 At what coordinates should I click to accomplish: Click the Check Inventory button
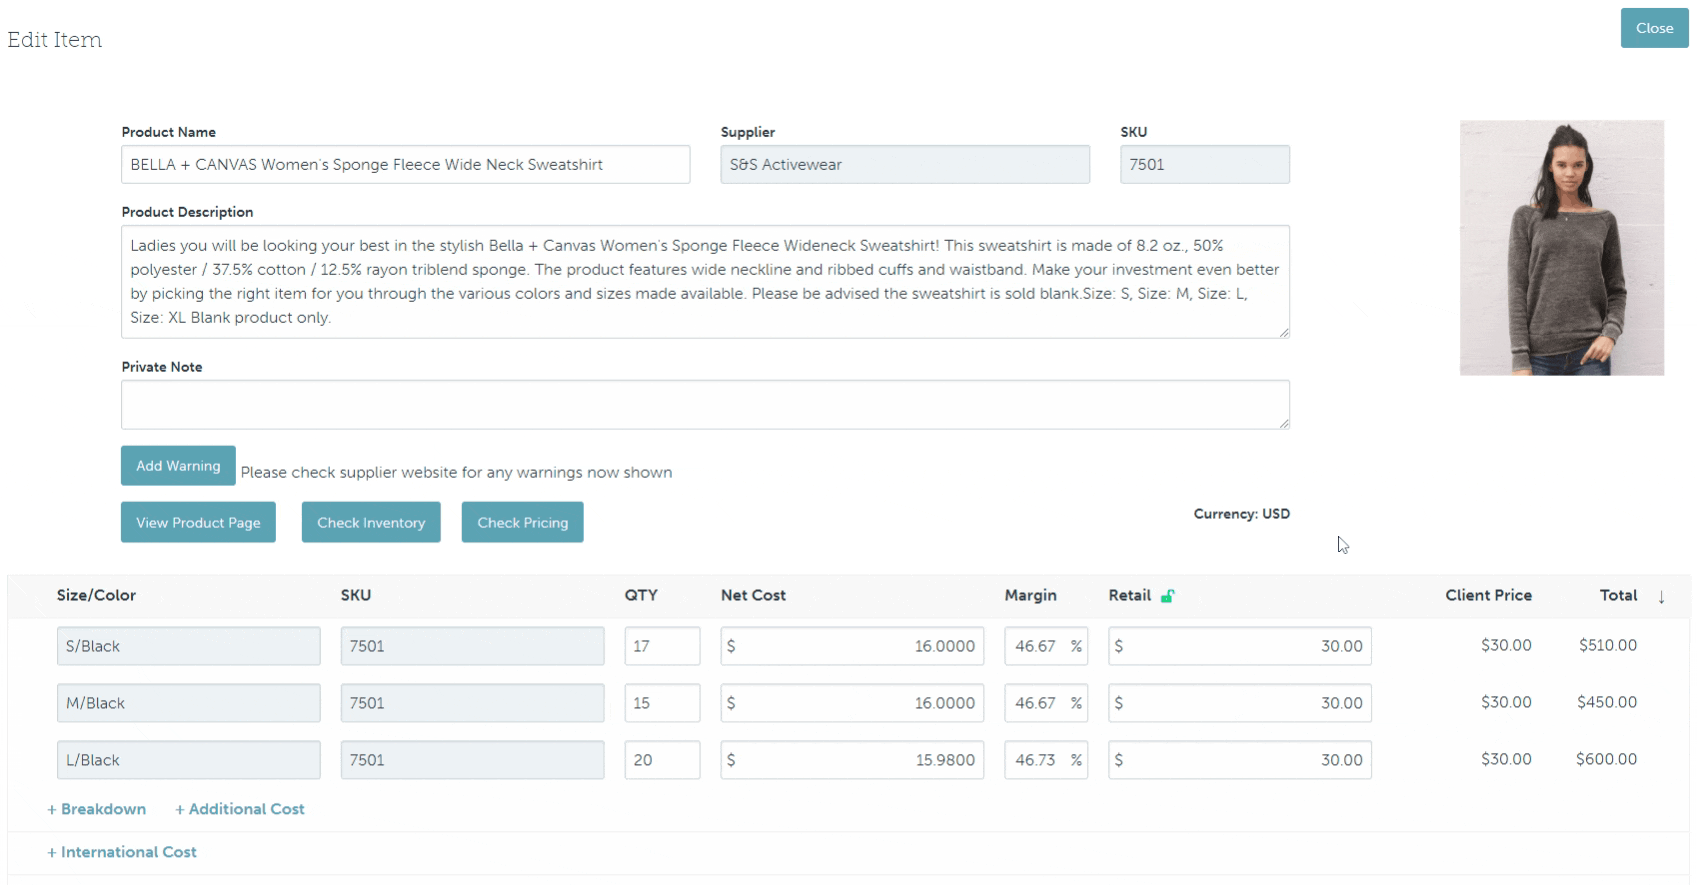371,522
